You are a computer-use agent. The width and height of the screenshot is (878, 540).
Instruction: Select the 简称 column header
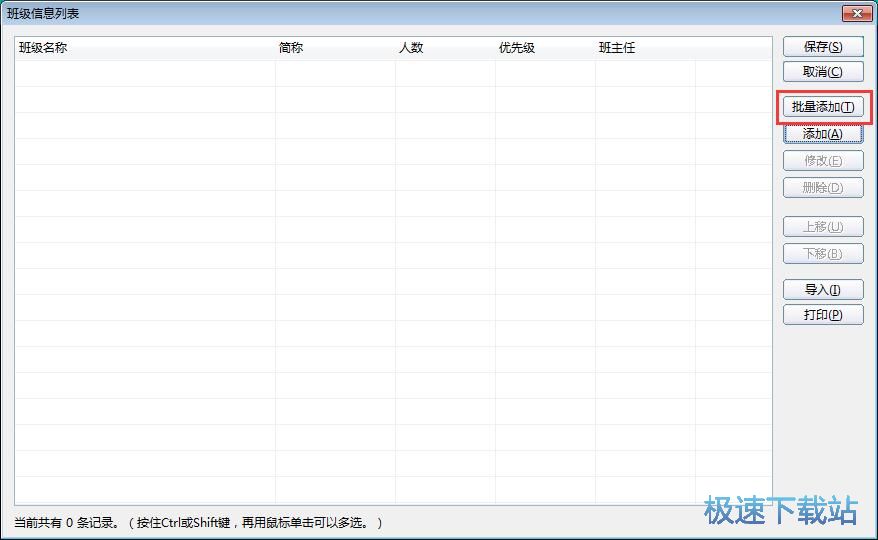pyautogui.click(x=335, y=48)
